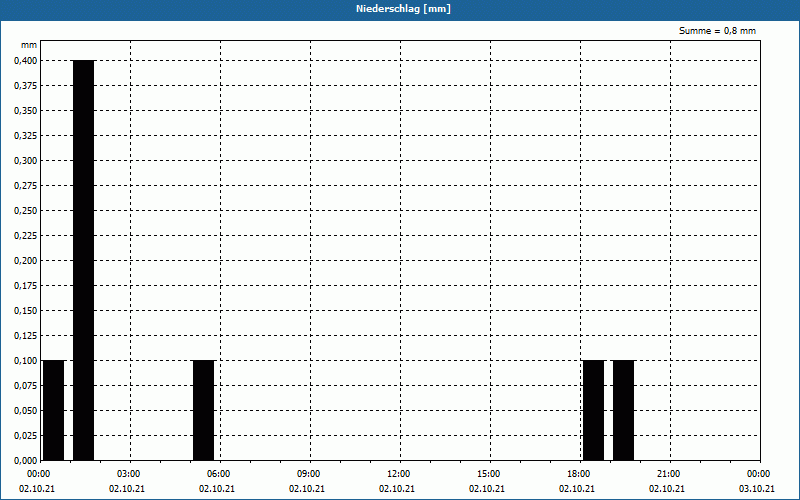
Task: Click the 00:00 label above 03.10.21
Action: [759, 474]
